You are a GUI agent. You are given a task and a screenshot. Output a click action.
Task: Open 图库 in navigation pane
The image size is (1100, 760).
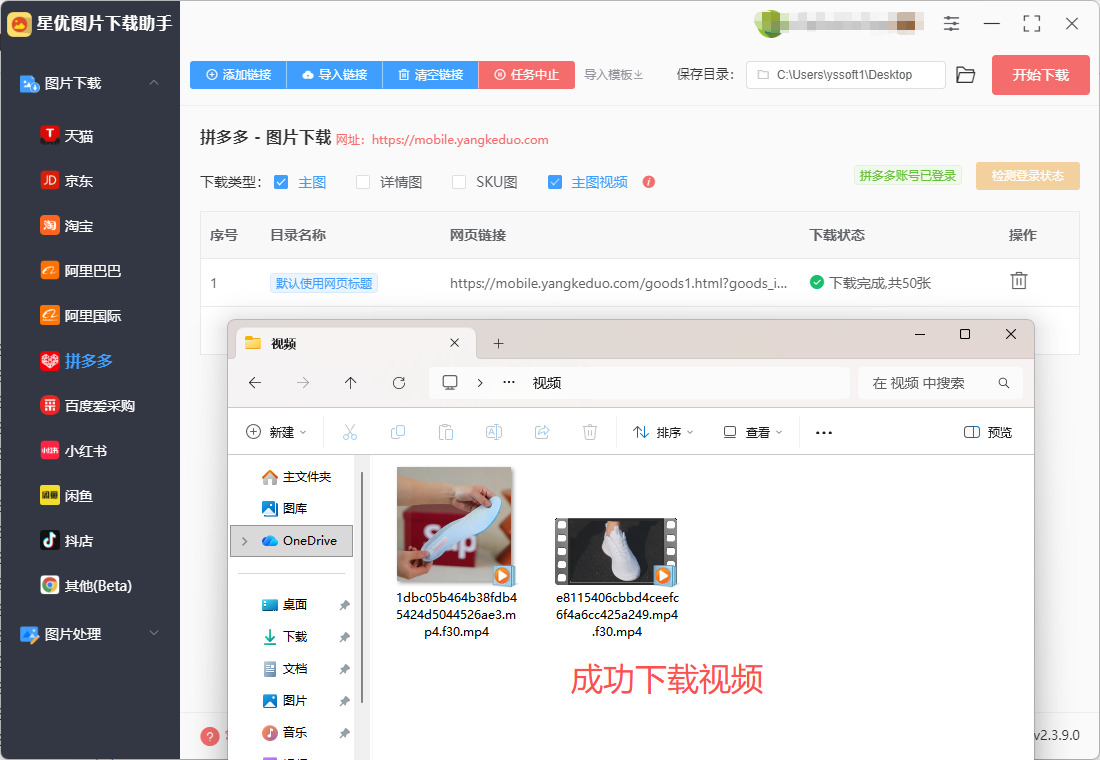click(285, 508)
